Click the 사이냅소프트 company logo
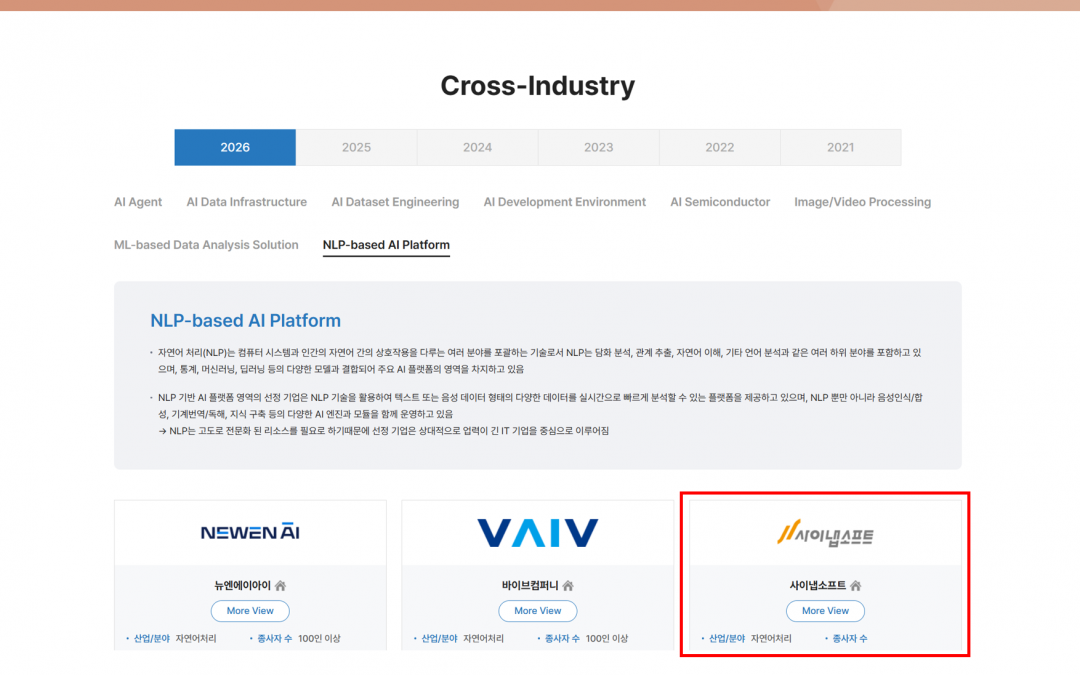The height and width of the screenshot is (675, 1080). [x=825, y=534]
